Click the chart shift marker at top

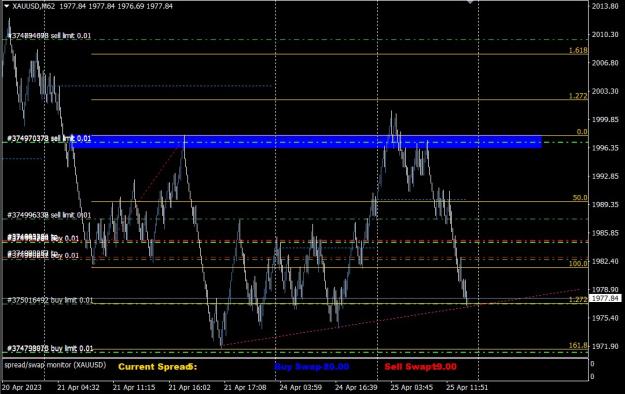[470, 2]
